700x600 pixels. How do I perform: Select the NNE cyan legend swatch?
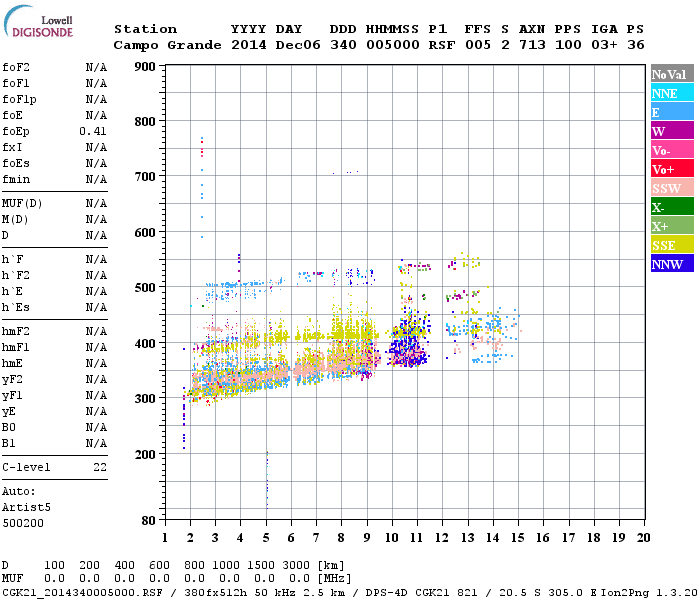click(672, 92)
